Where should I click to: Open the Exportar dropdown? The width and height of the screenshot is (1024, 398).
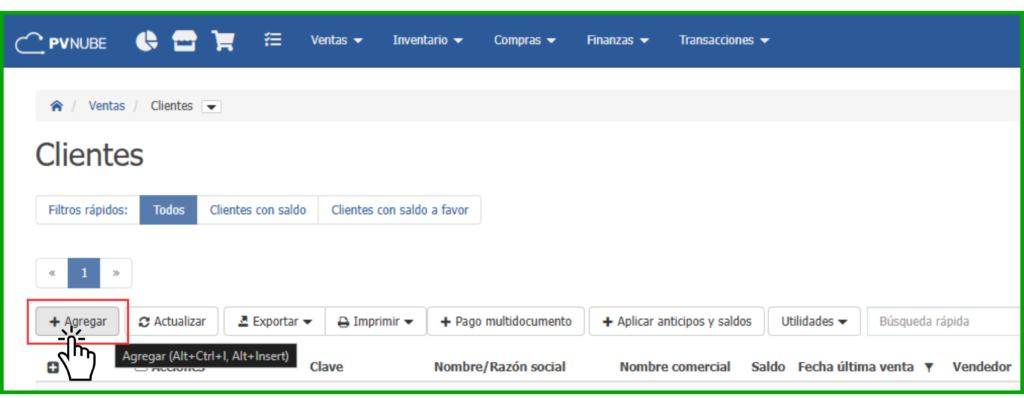coord(274,322)
